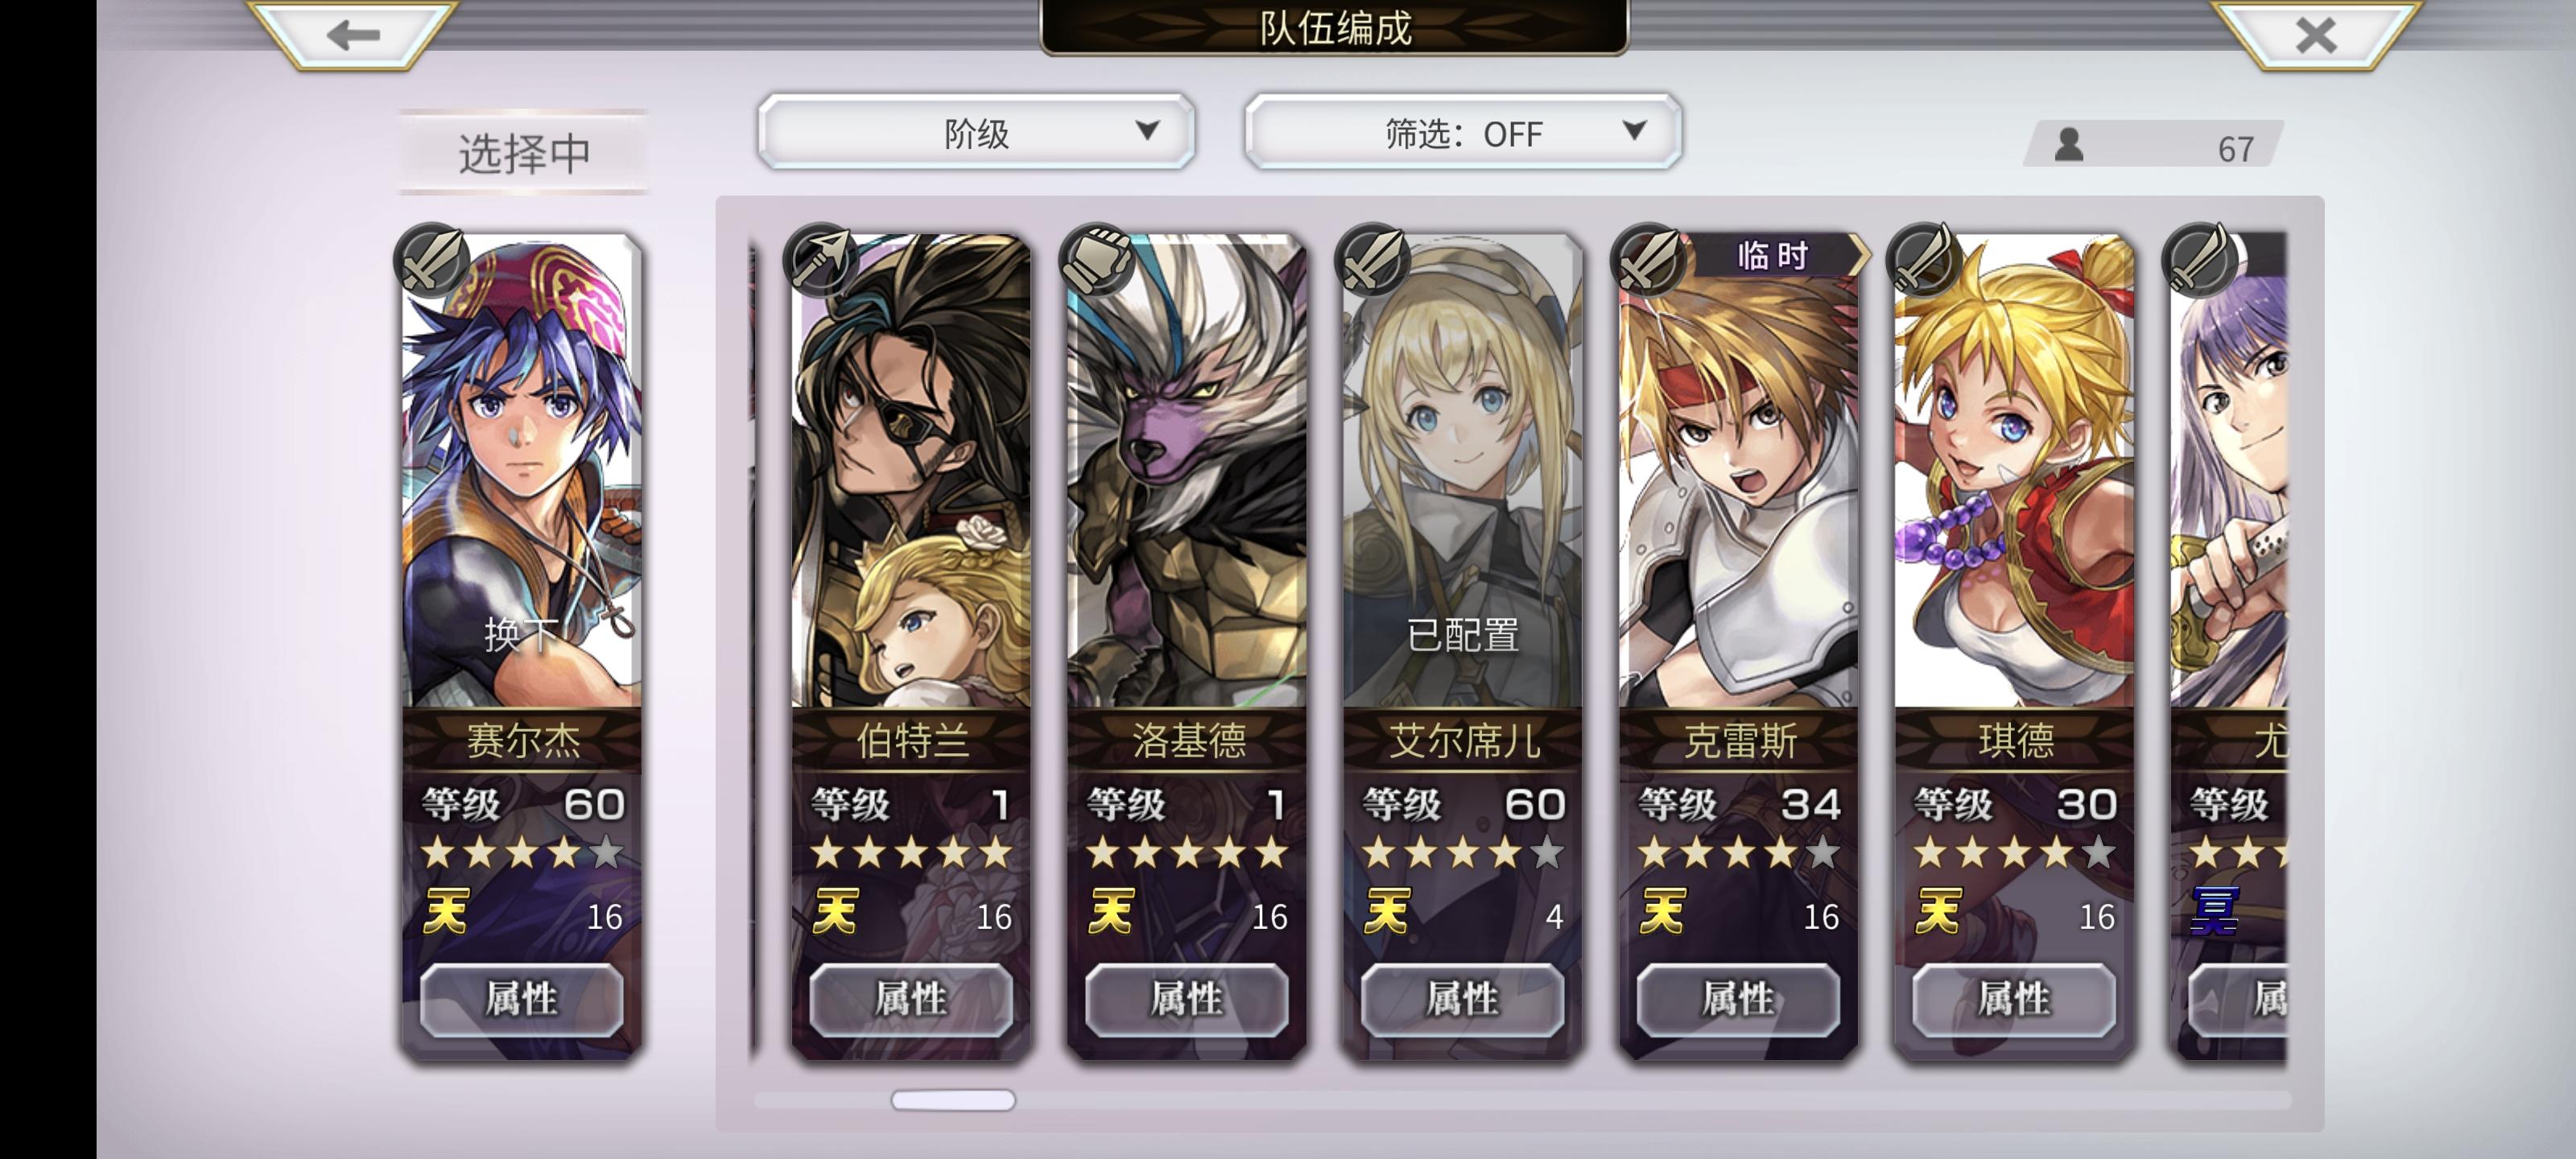Image resolution: width=2576 pixels, height=1159 pixels.
Task: Click the fist weapon icon on 洛基德
Action: (1097, 259)
